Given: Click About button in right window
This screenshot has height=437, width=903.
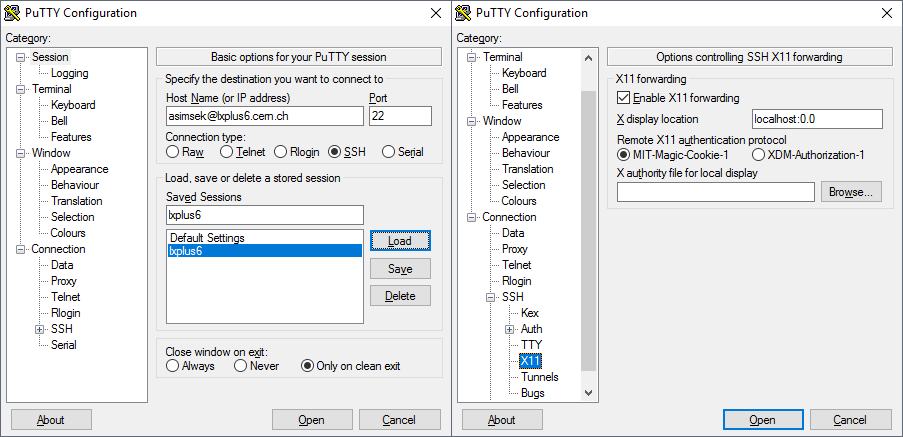Looking at the screenshot, I should (502, 420).
